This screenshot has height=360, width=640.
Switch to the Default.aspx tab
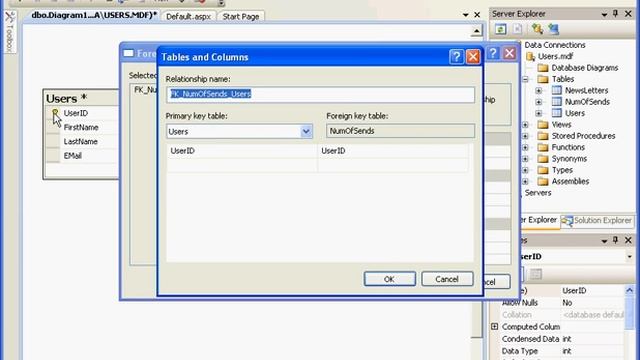pyautogui.click(x=188, y=17)
